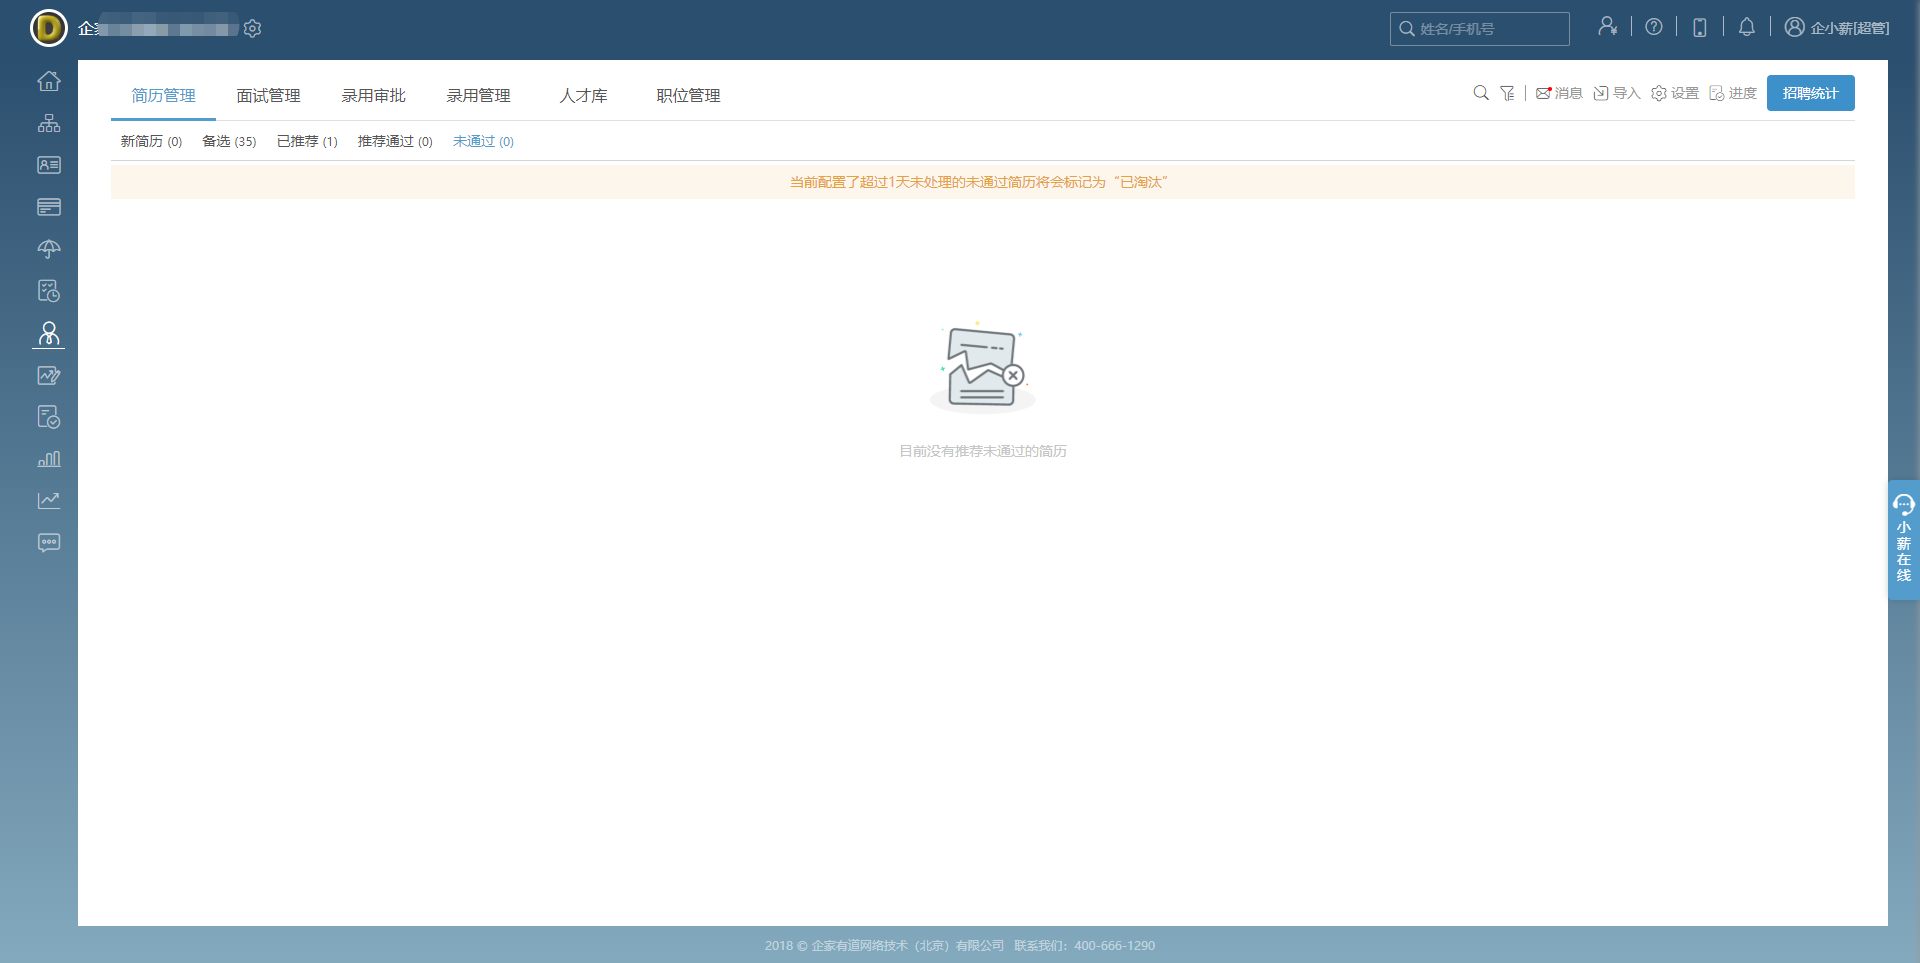Switch to the 录用审批 tab
This screenshot has width=1920, height=963.
[x=374, y=96]
